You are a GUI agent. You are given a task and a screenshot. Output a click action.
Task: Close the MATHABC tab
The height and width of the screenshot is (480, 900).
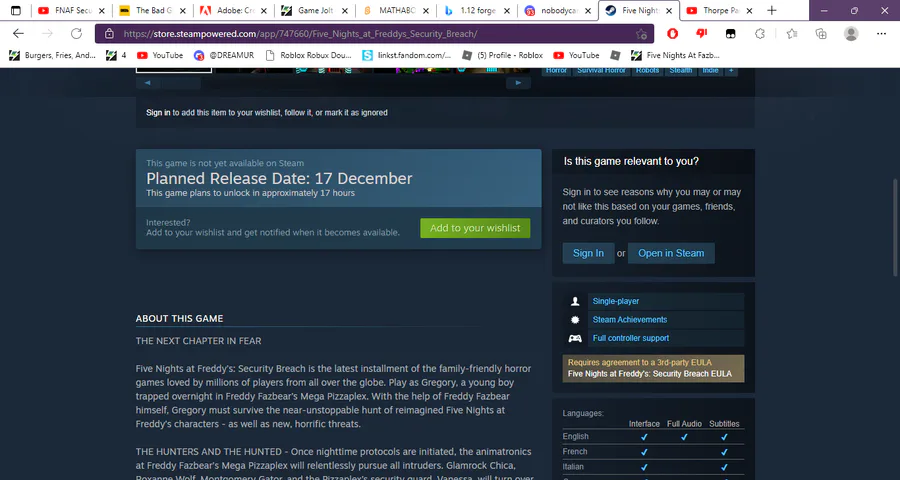click(x=426, y=11)
